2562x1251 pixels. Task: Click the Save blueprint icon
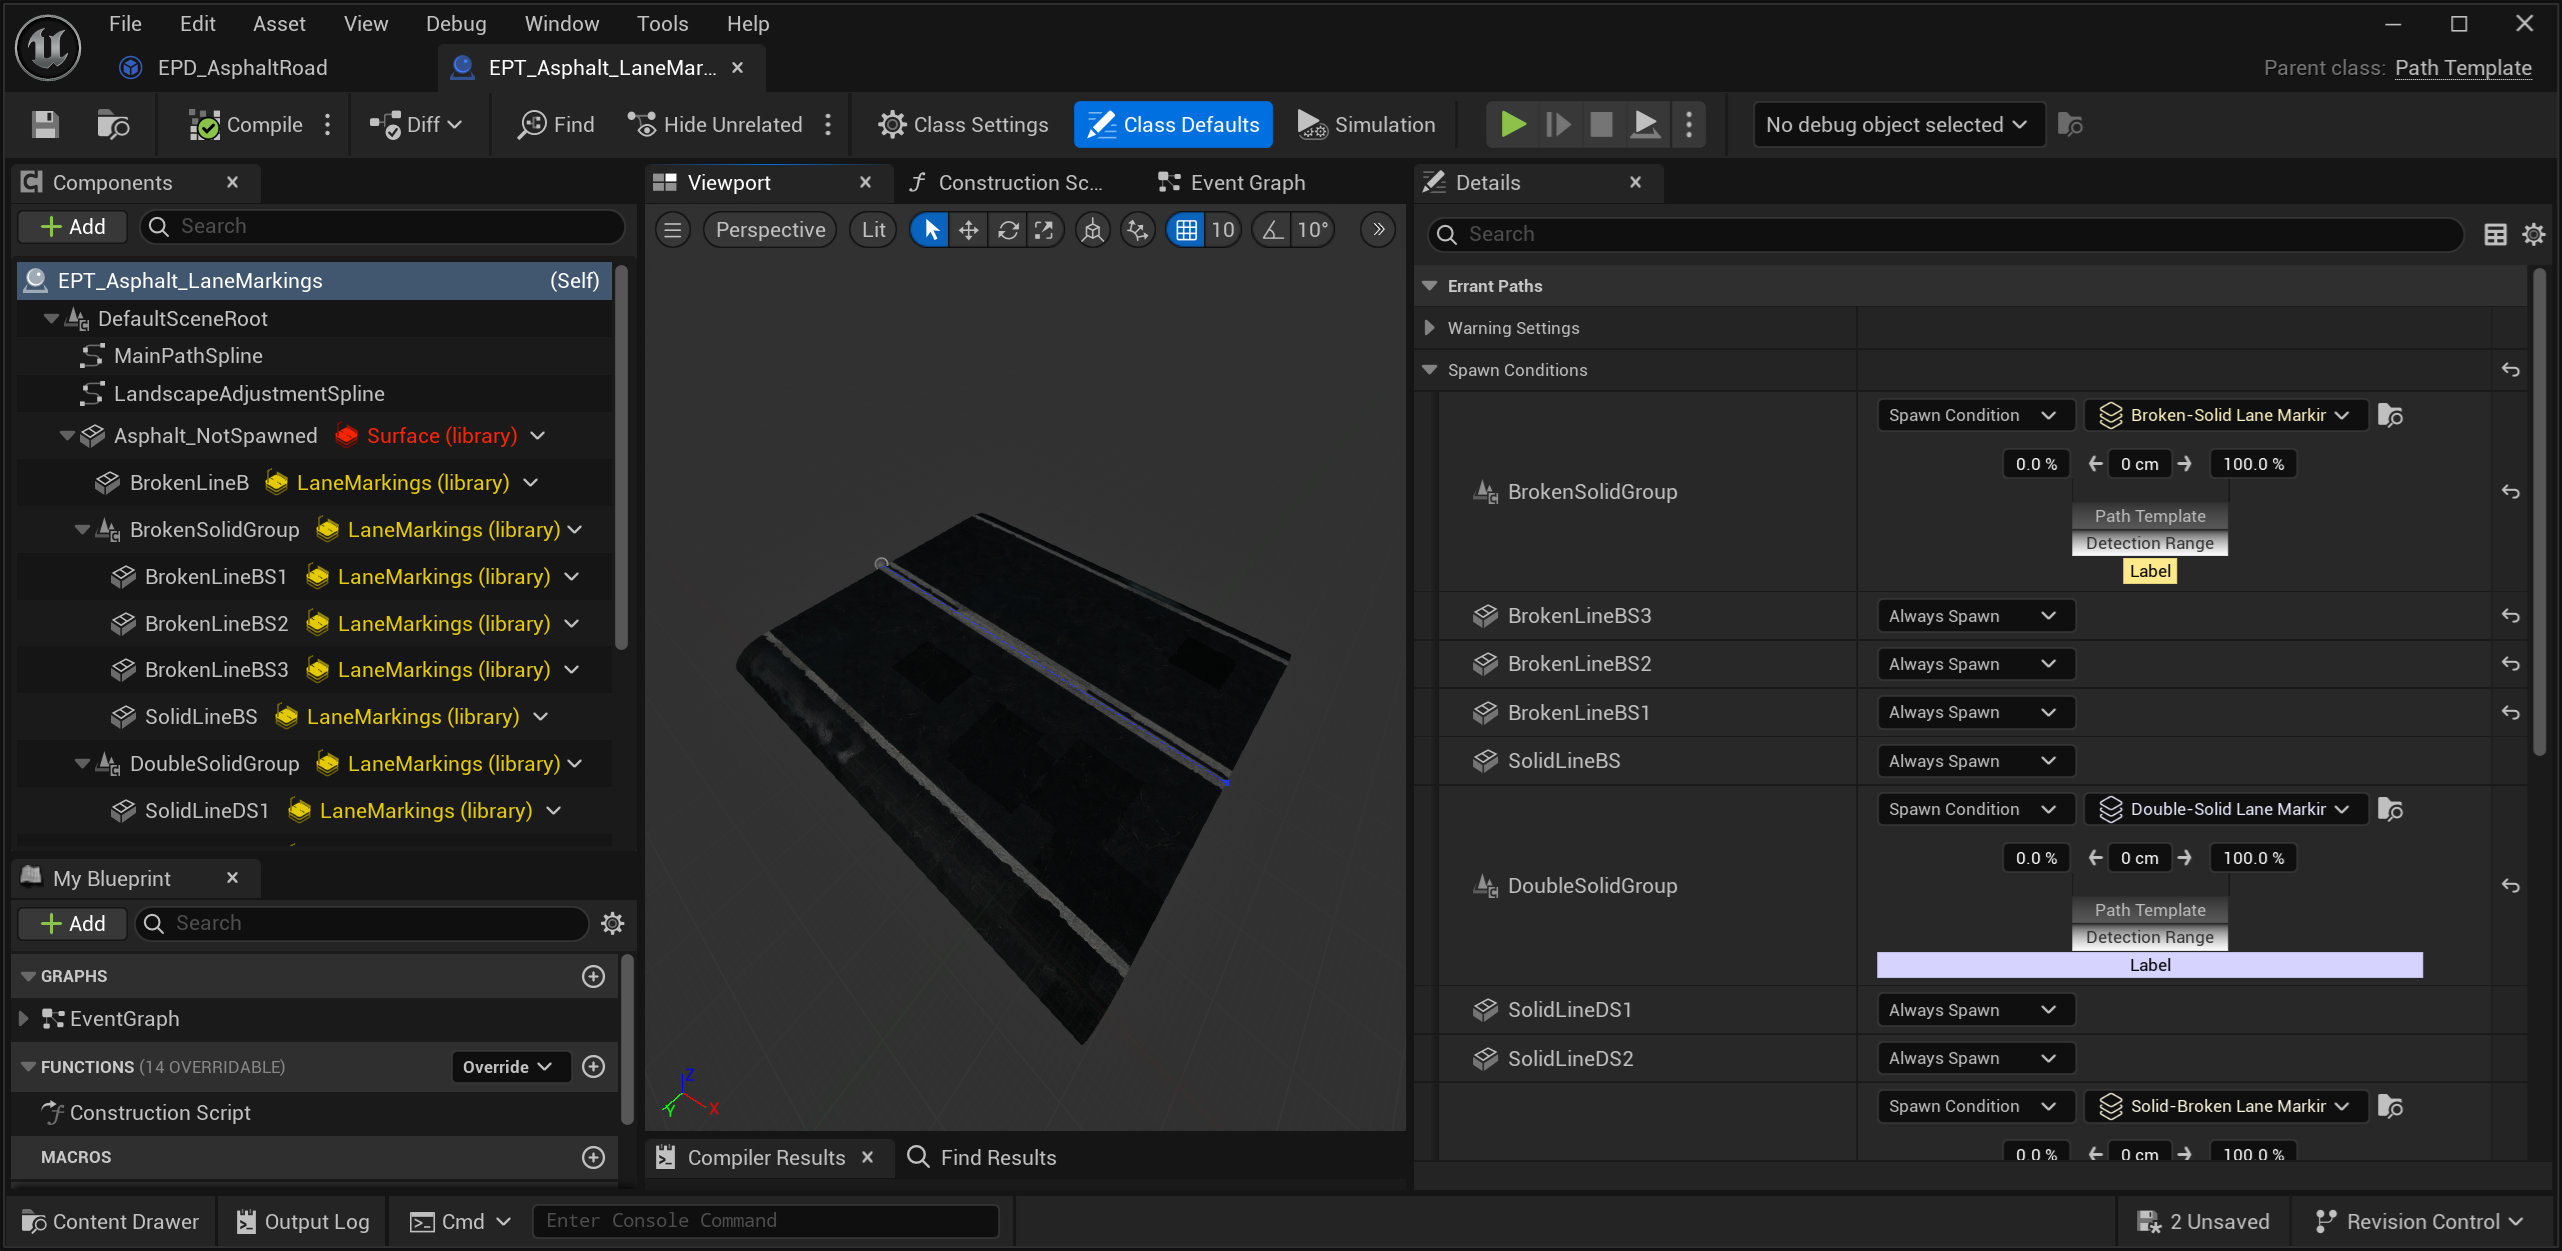45,125
